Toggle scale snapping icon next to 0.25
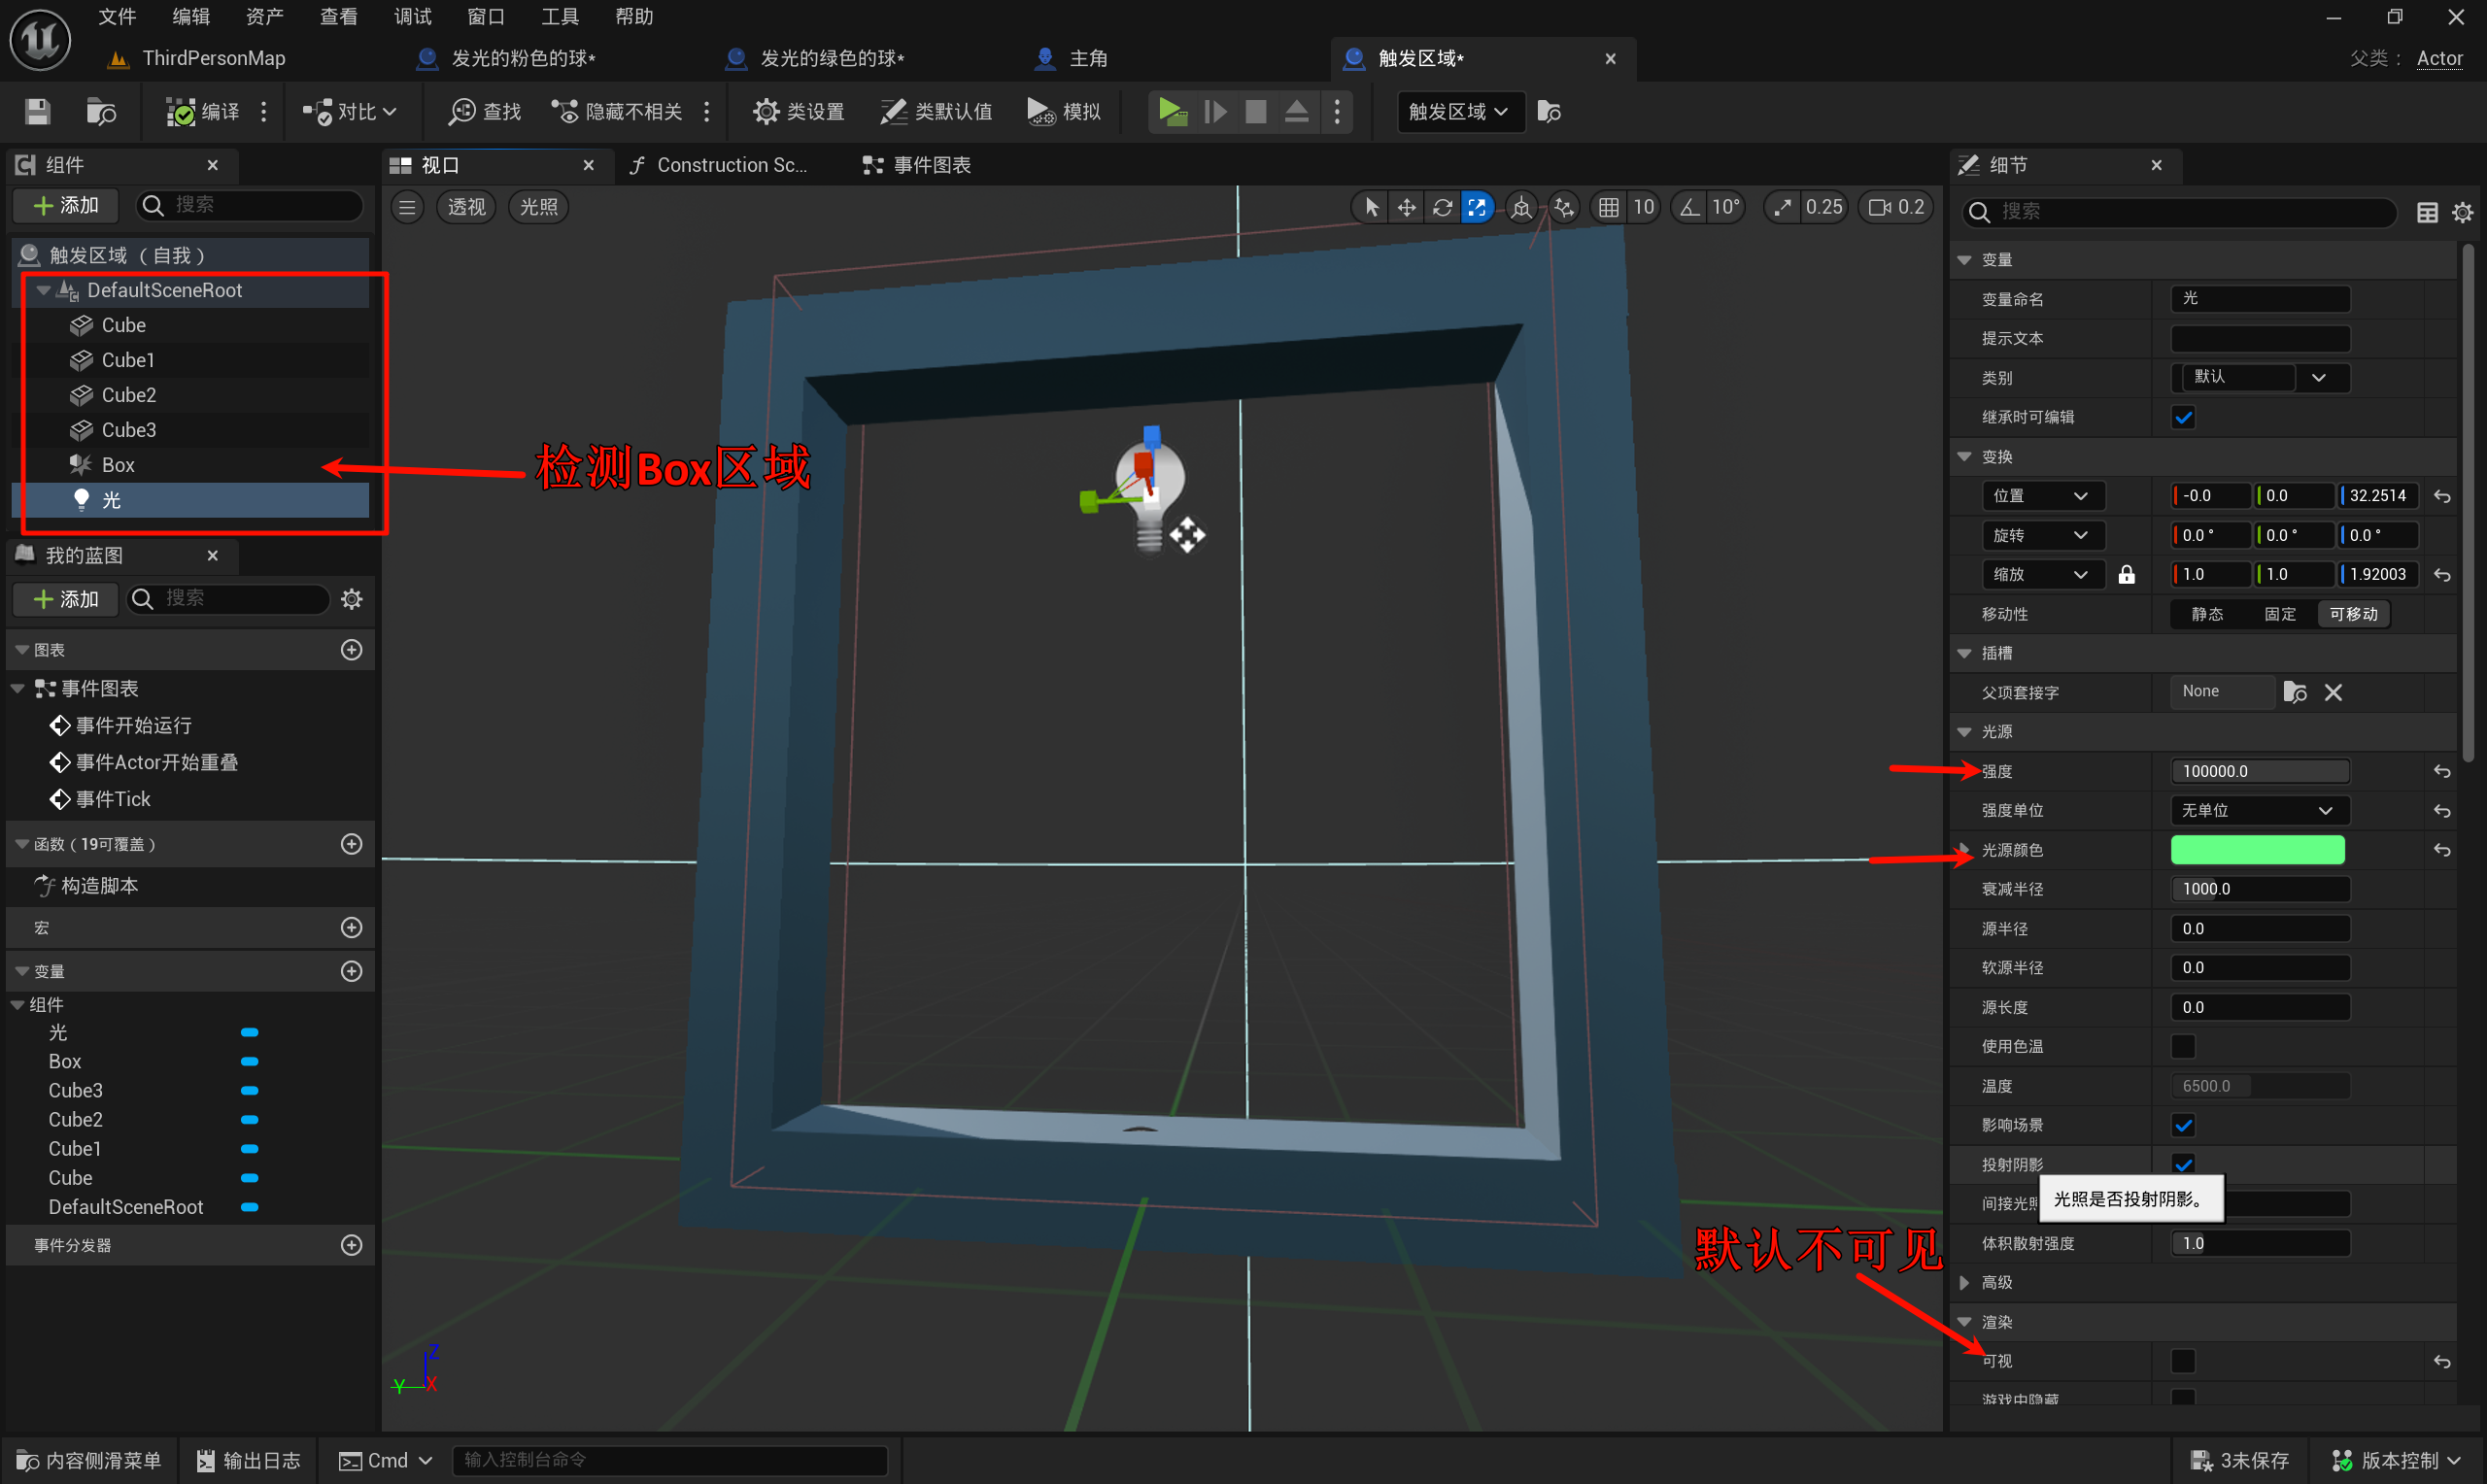Viewport: 2487px width, 1484px height. (1783, 207)
